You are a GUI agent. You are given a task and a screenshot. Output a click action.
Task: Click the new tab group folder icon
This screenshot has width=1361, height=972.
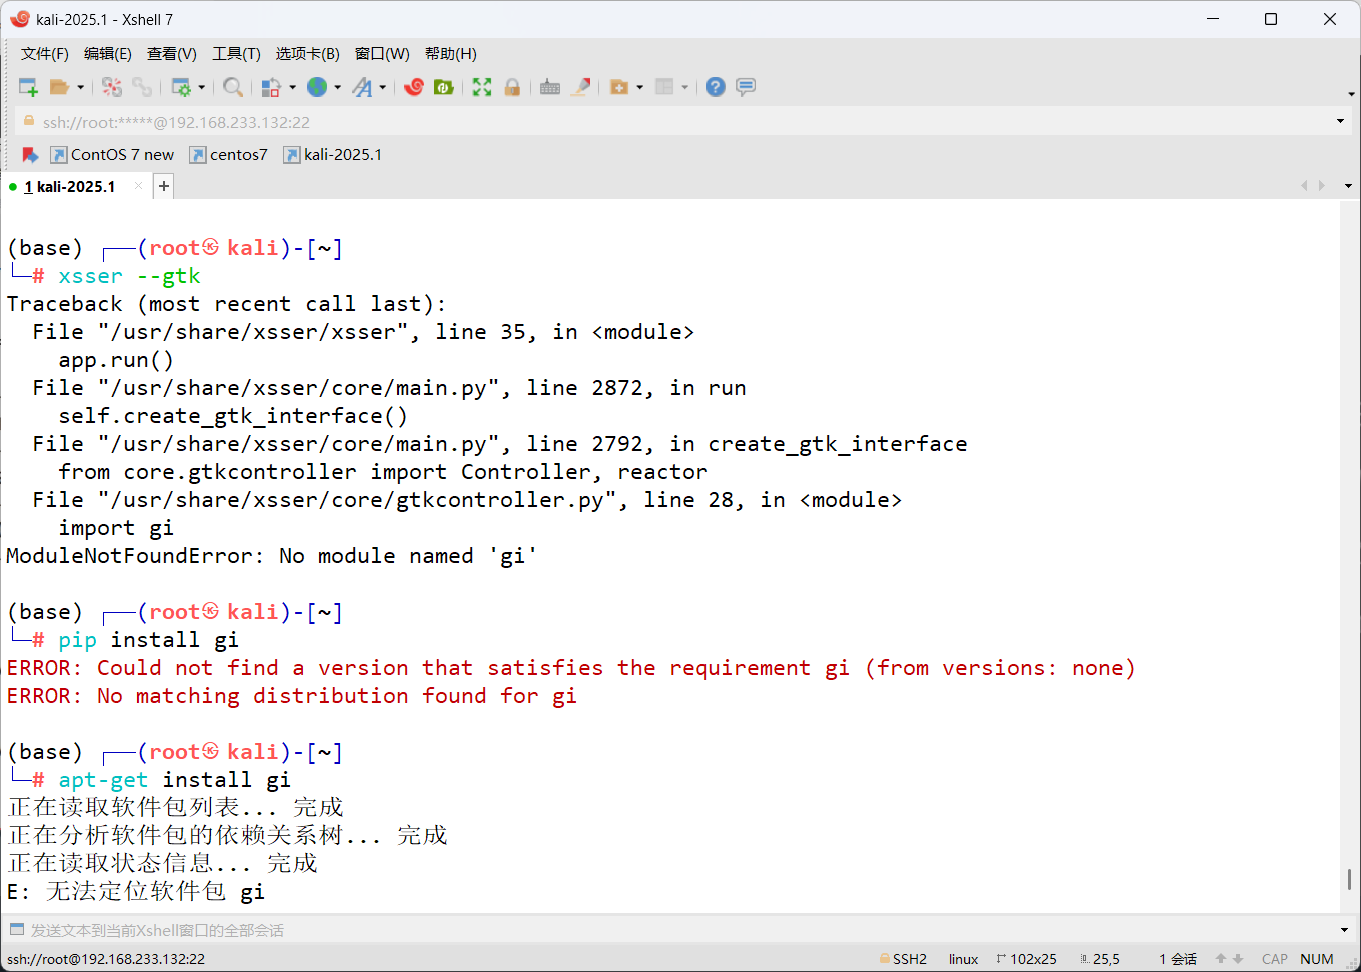[619, 87]
